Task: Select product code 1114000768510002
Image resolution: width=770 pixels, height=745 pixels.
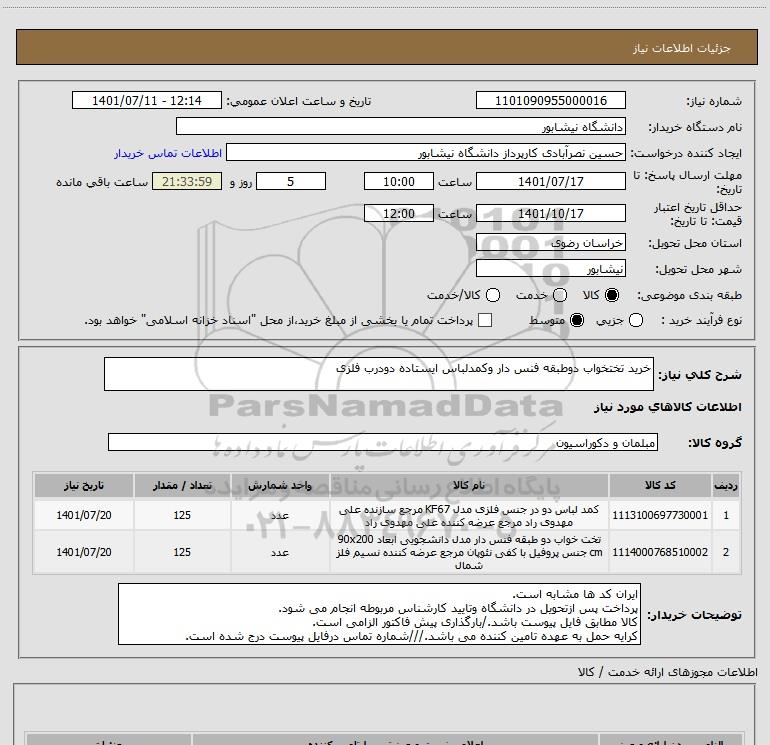Action: 660,552
